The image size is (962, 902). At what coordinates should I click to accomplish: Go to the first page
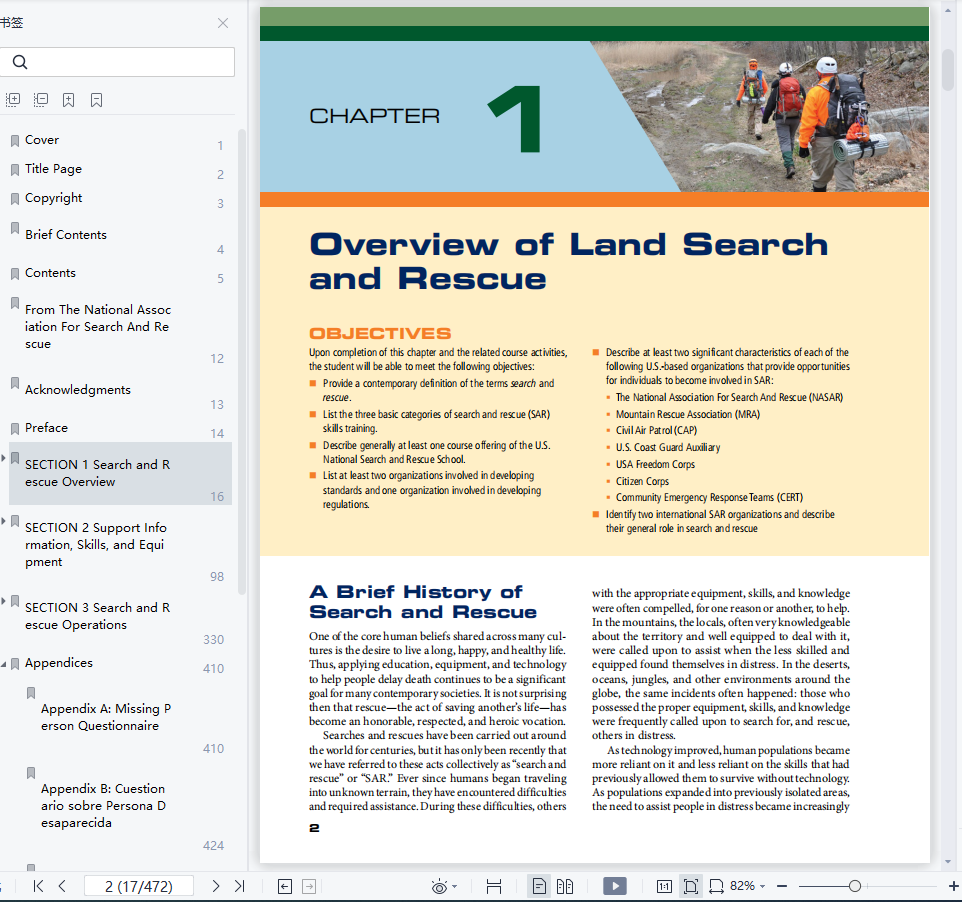tap(38, 886)
